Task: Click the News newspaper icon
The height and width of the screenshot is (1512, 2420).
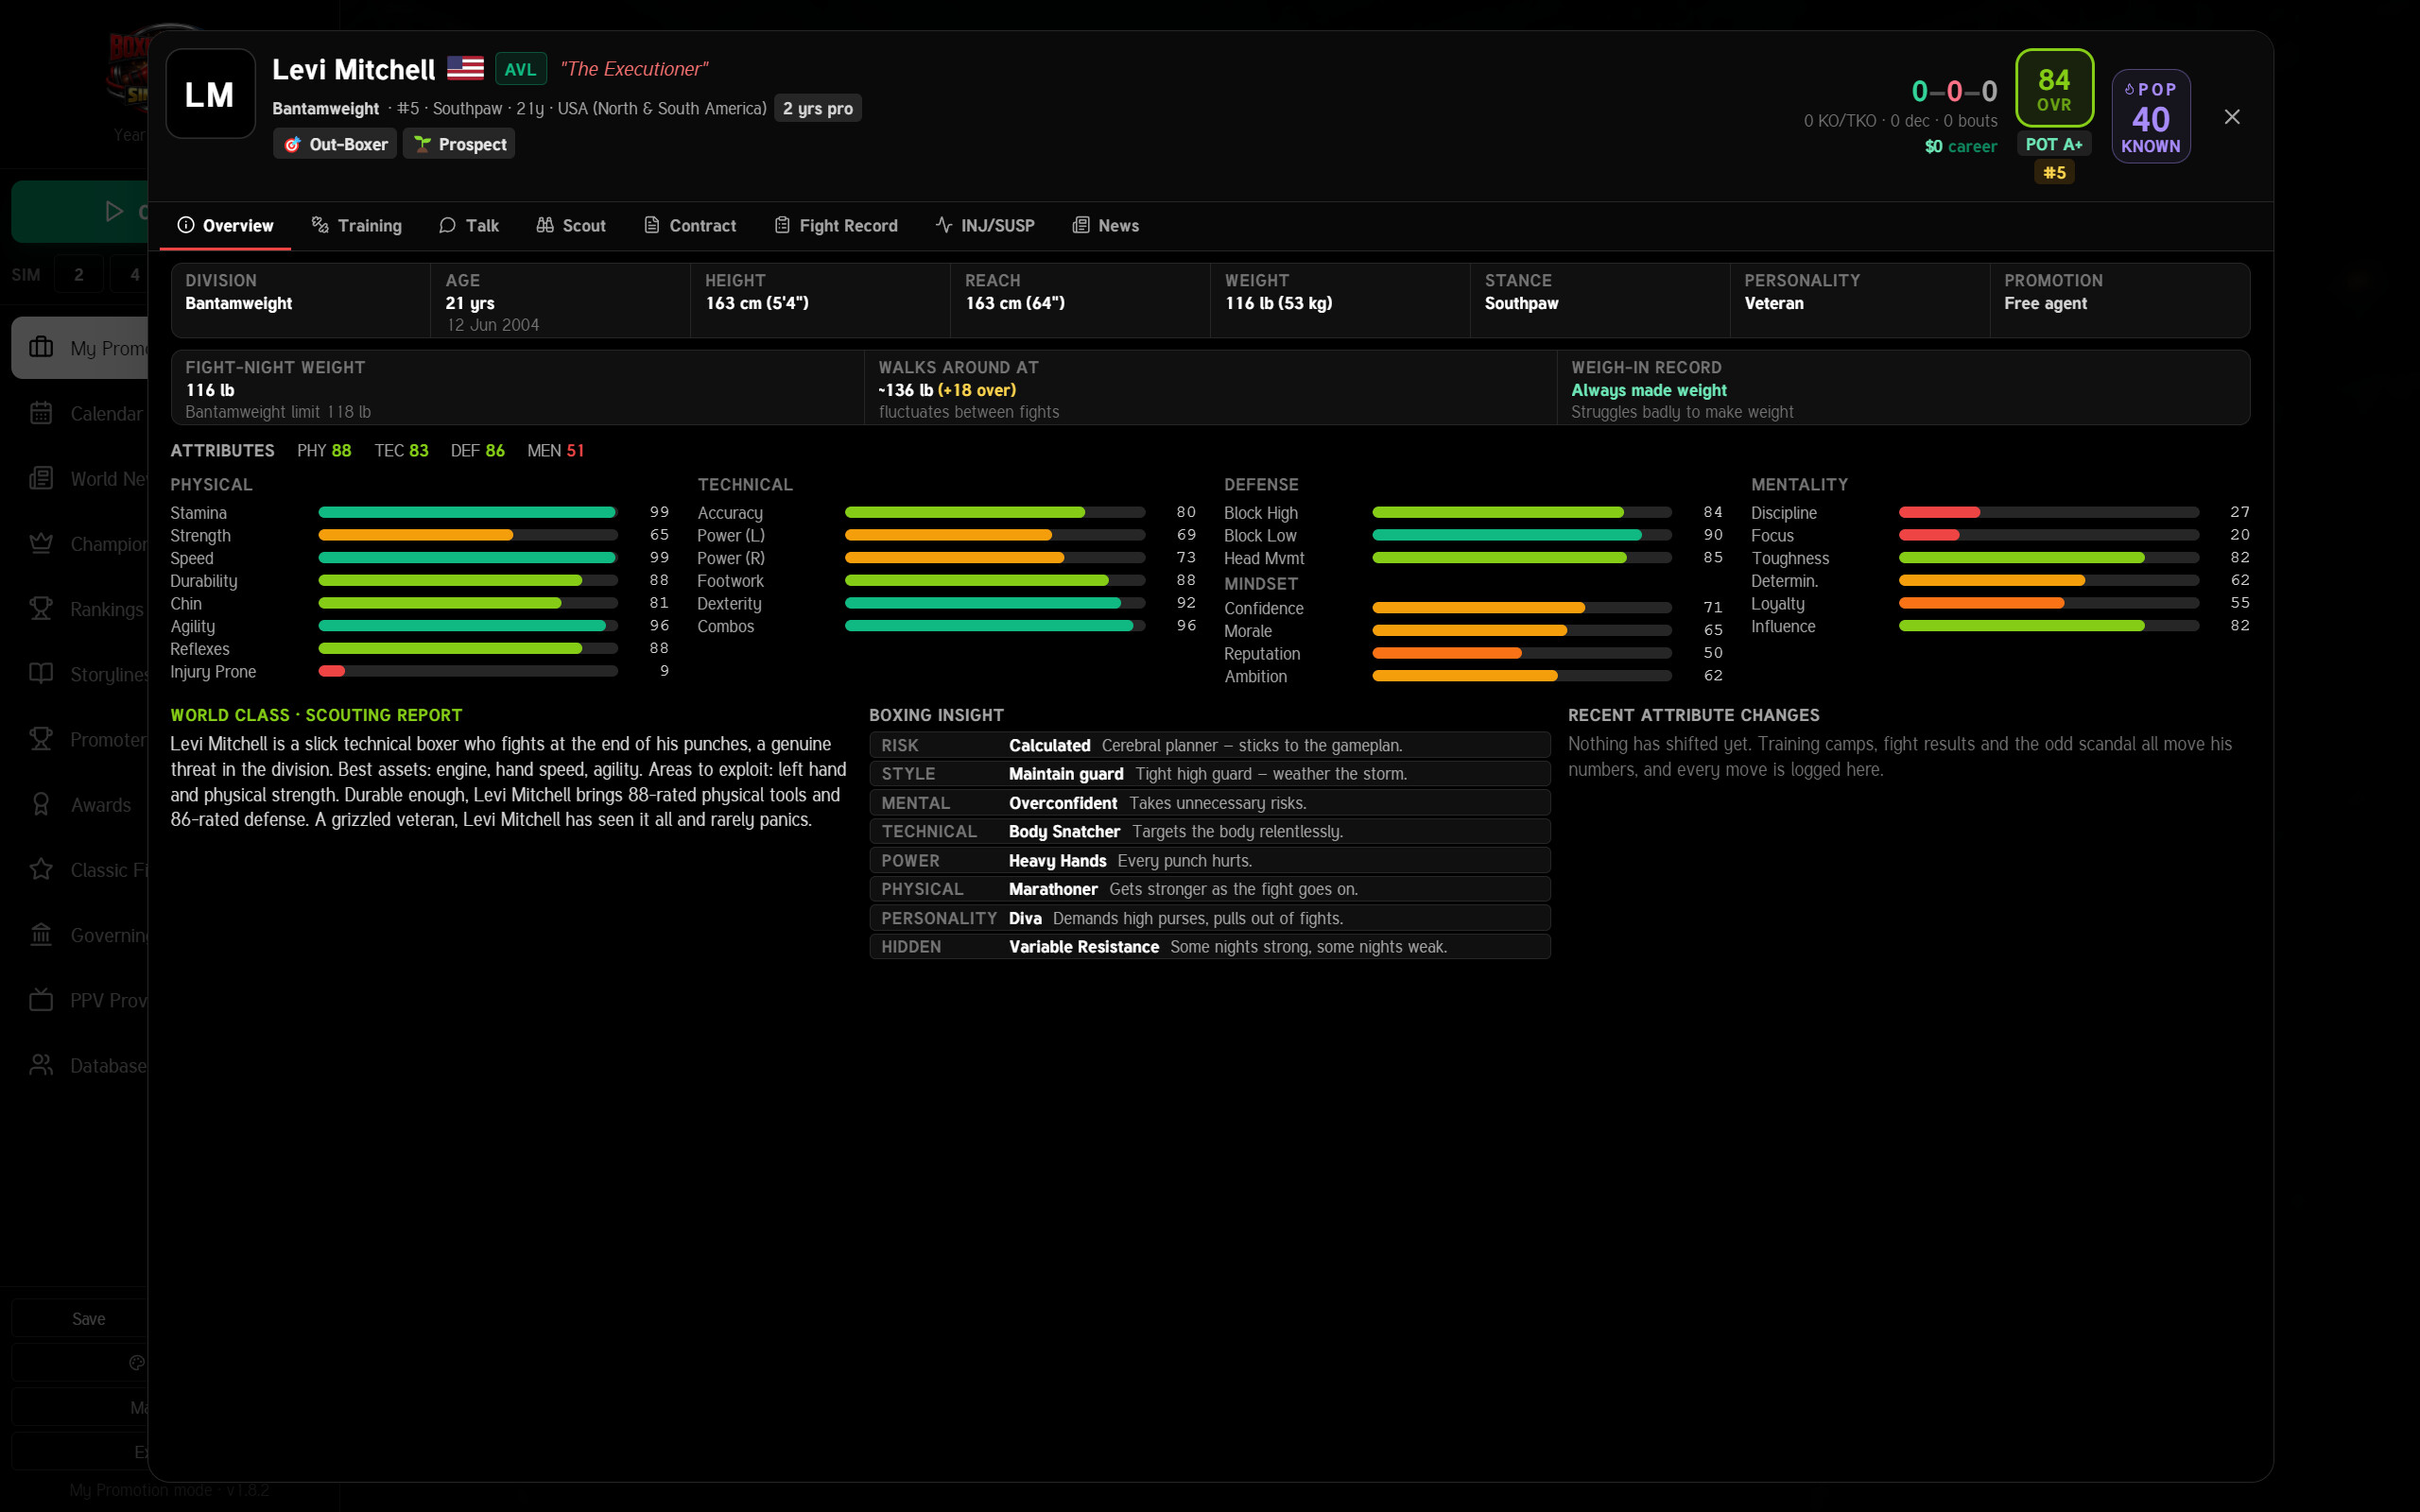Action: (x=1080, y=225)
